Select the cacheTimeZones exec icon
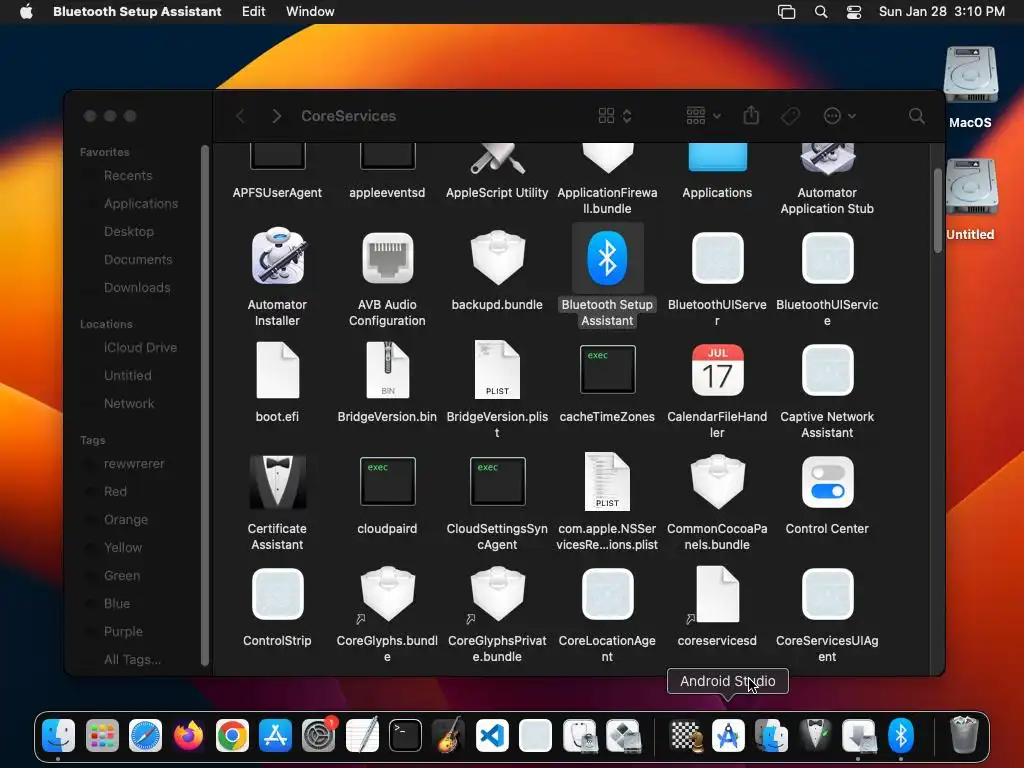1024x768 pixels. click(607, 370)
